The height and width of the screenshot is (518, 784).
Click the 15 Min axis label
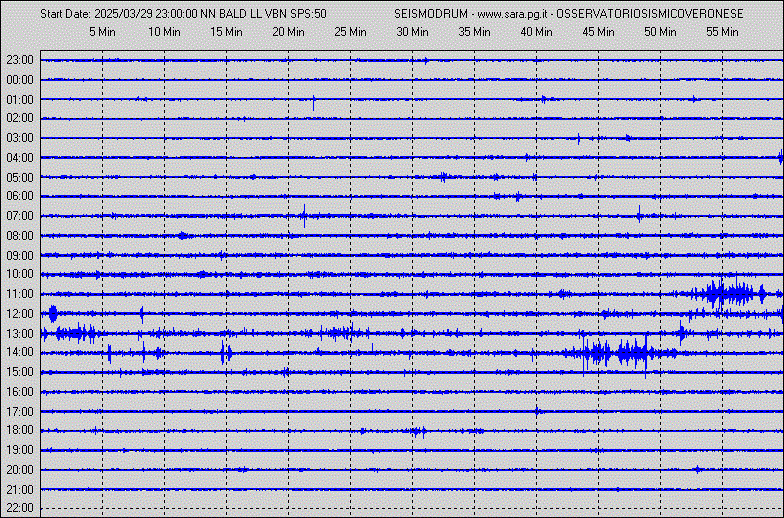tap(226, 32)
